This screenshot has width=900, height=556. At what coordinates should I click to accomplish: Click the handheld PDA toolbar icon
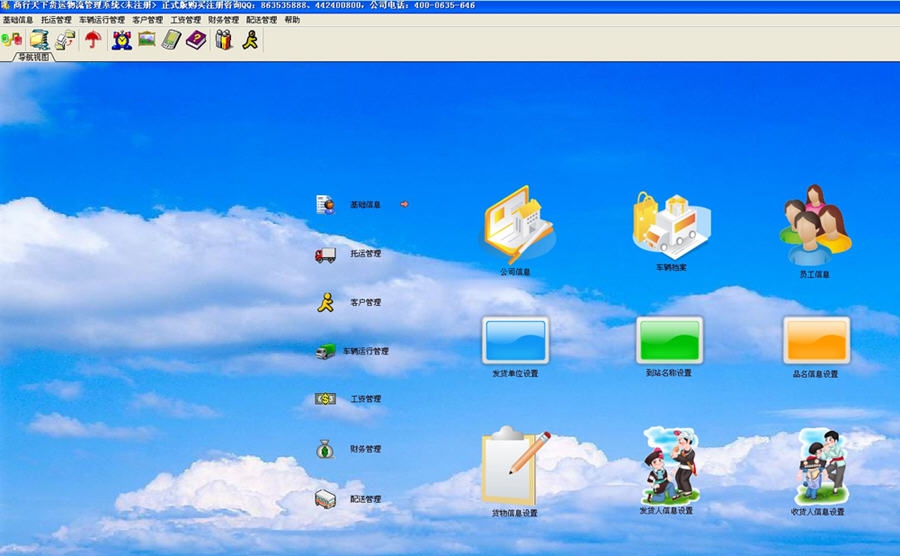[171, 40]
